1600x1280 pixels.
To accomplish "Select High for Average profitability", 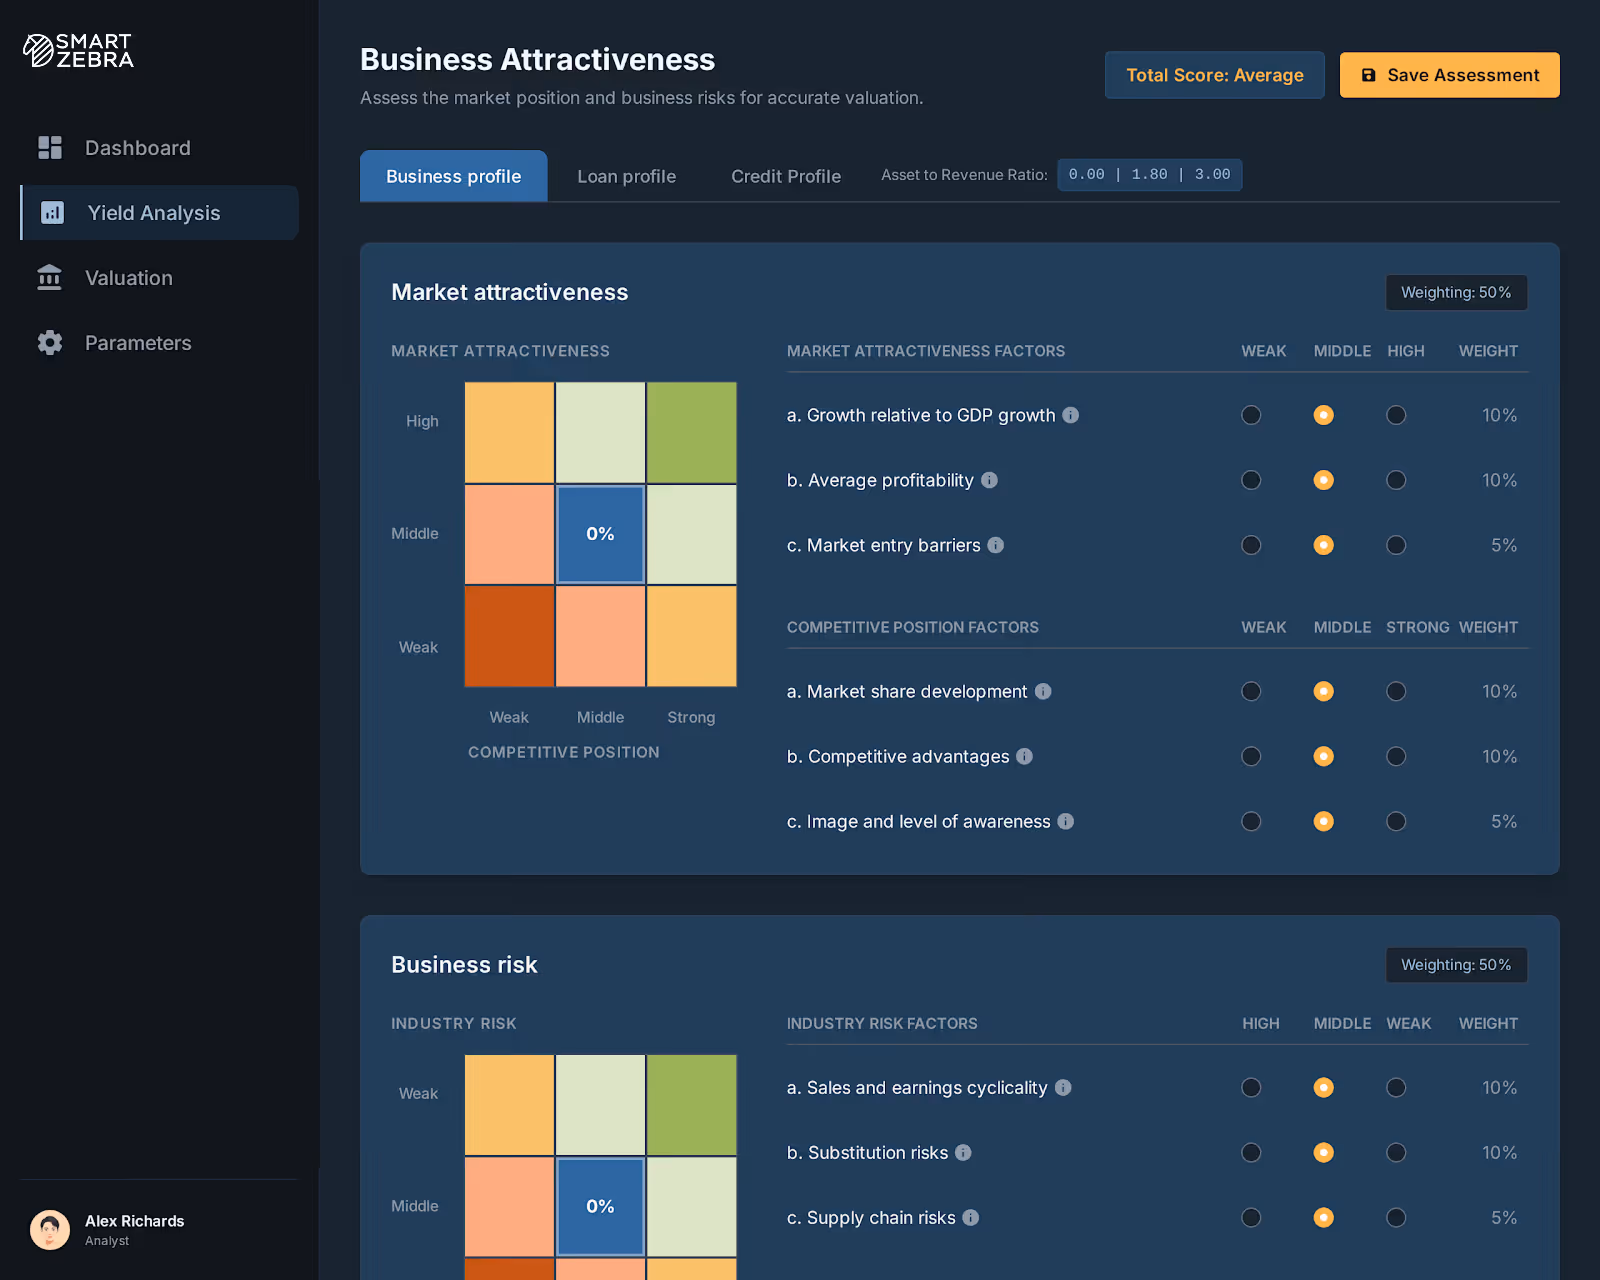I will (1396, 480).
